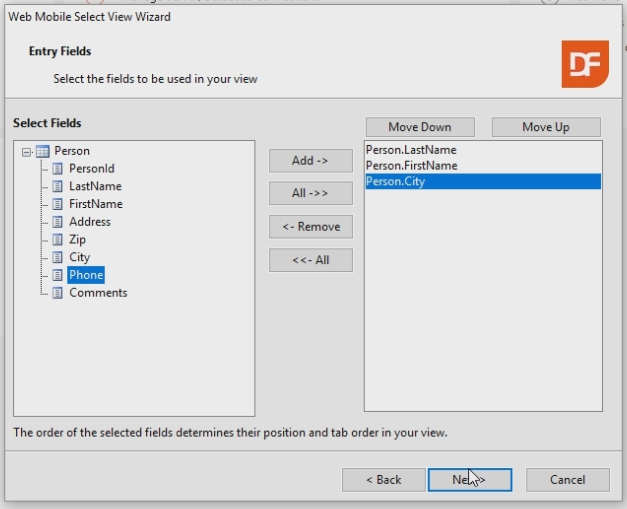Image resolution: width=627 pixels, height=509 pixels.
Task: Click the FirstName field icon
Action: 57,204
